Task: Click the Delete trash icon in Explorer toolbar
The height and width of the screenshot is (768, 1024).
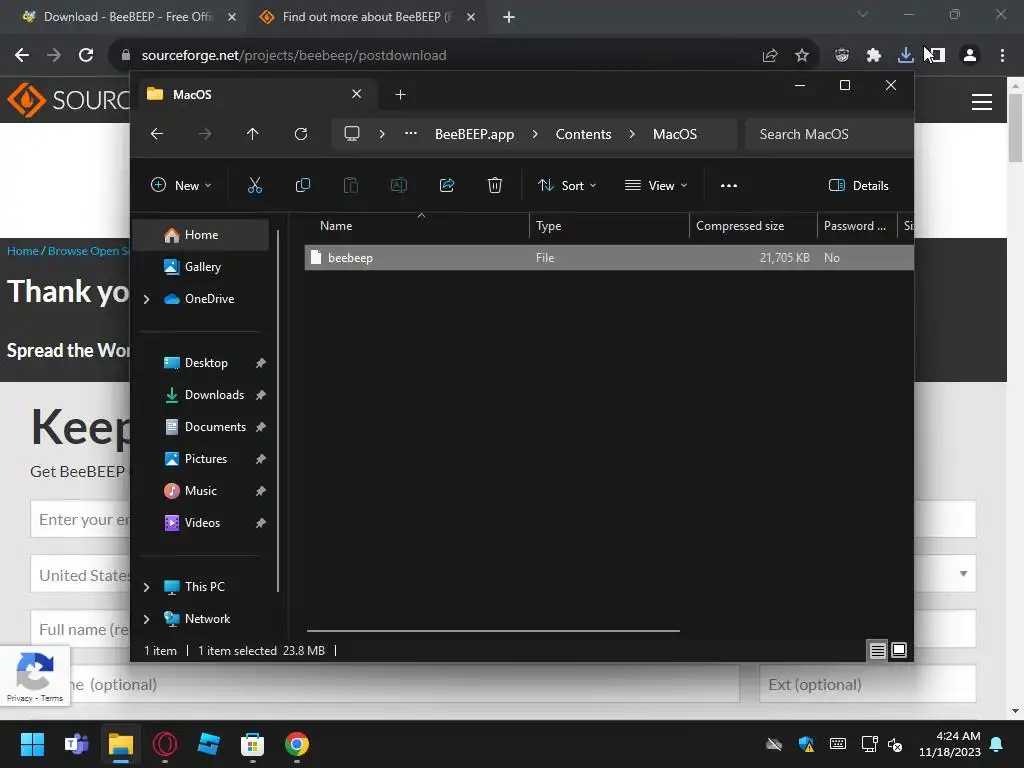Action: [x=495, y=185]
